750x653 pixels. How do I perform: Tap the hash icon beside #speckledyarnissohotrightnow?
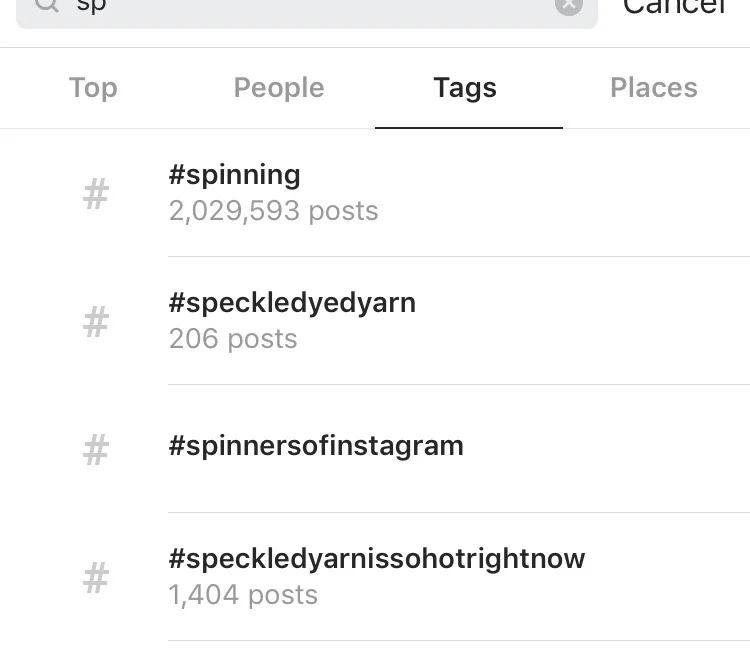tap(96, 578)
